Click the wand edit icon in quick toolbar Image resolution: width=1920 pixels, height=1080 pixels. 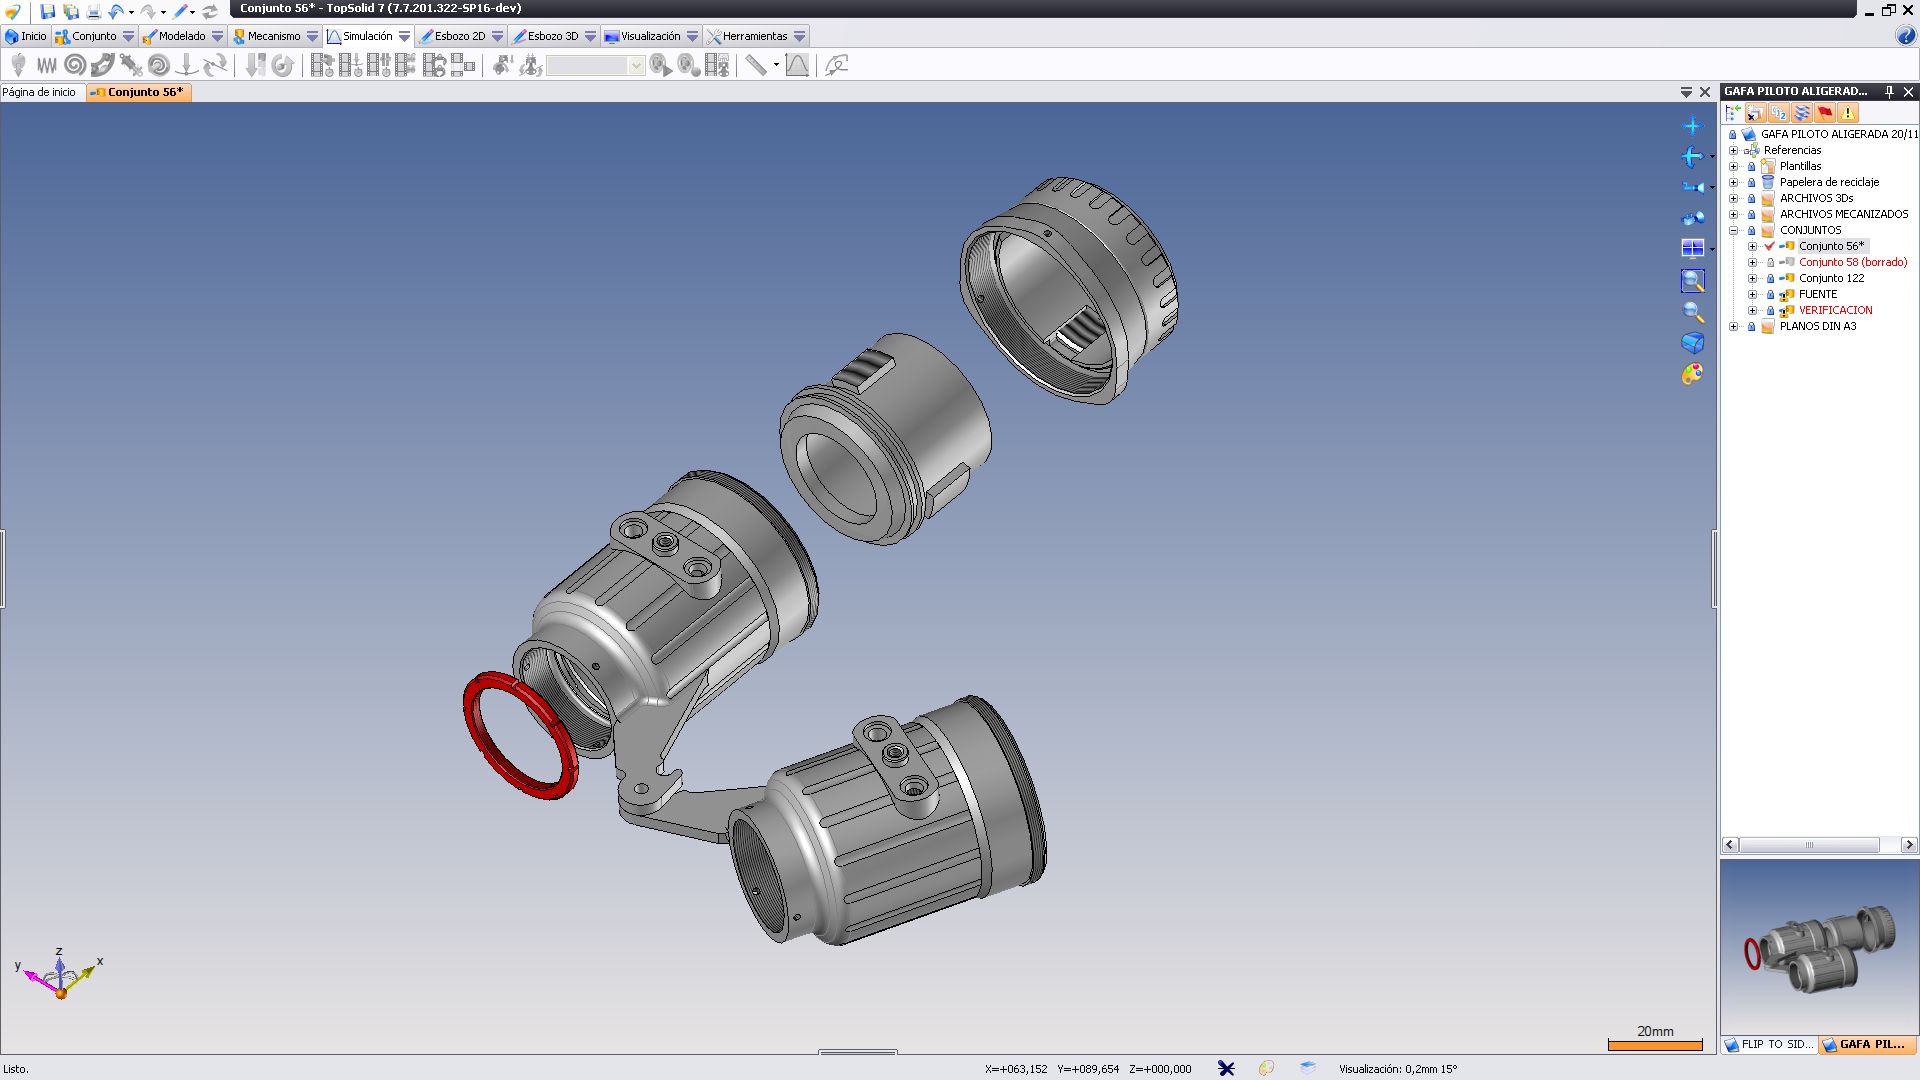point(181,11)
